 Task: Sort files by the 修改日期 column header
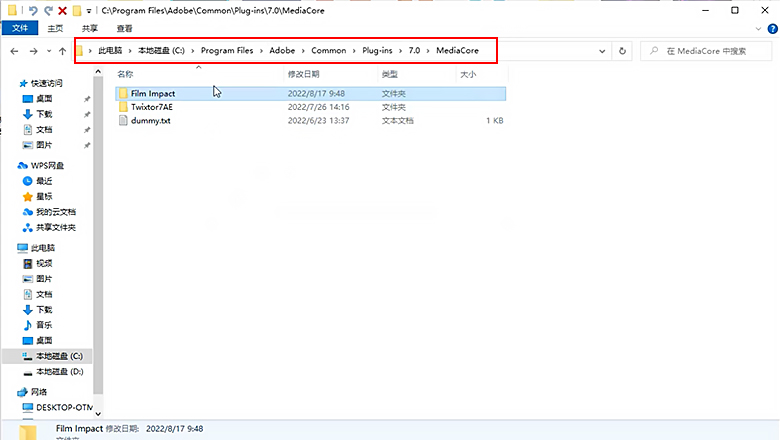pos(304,74)
